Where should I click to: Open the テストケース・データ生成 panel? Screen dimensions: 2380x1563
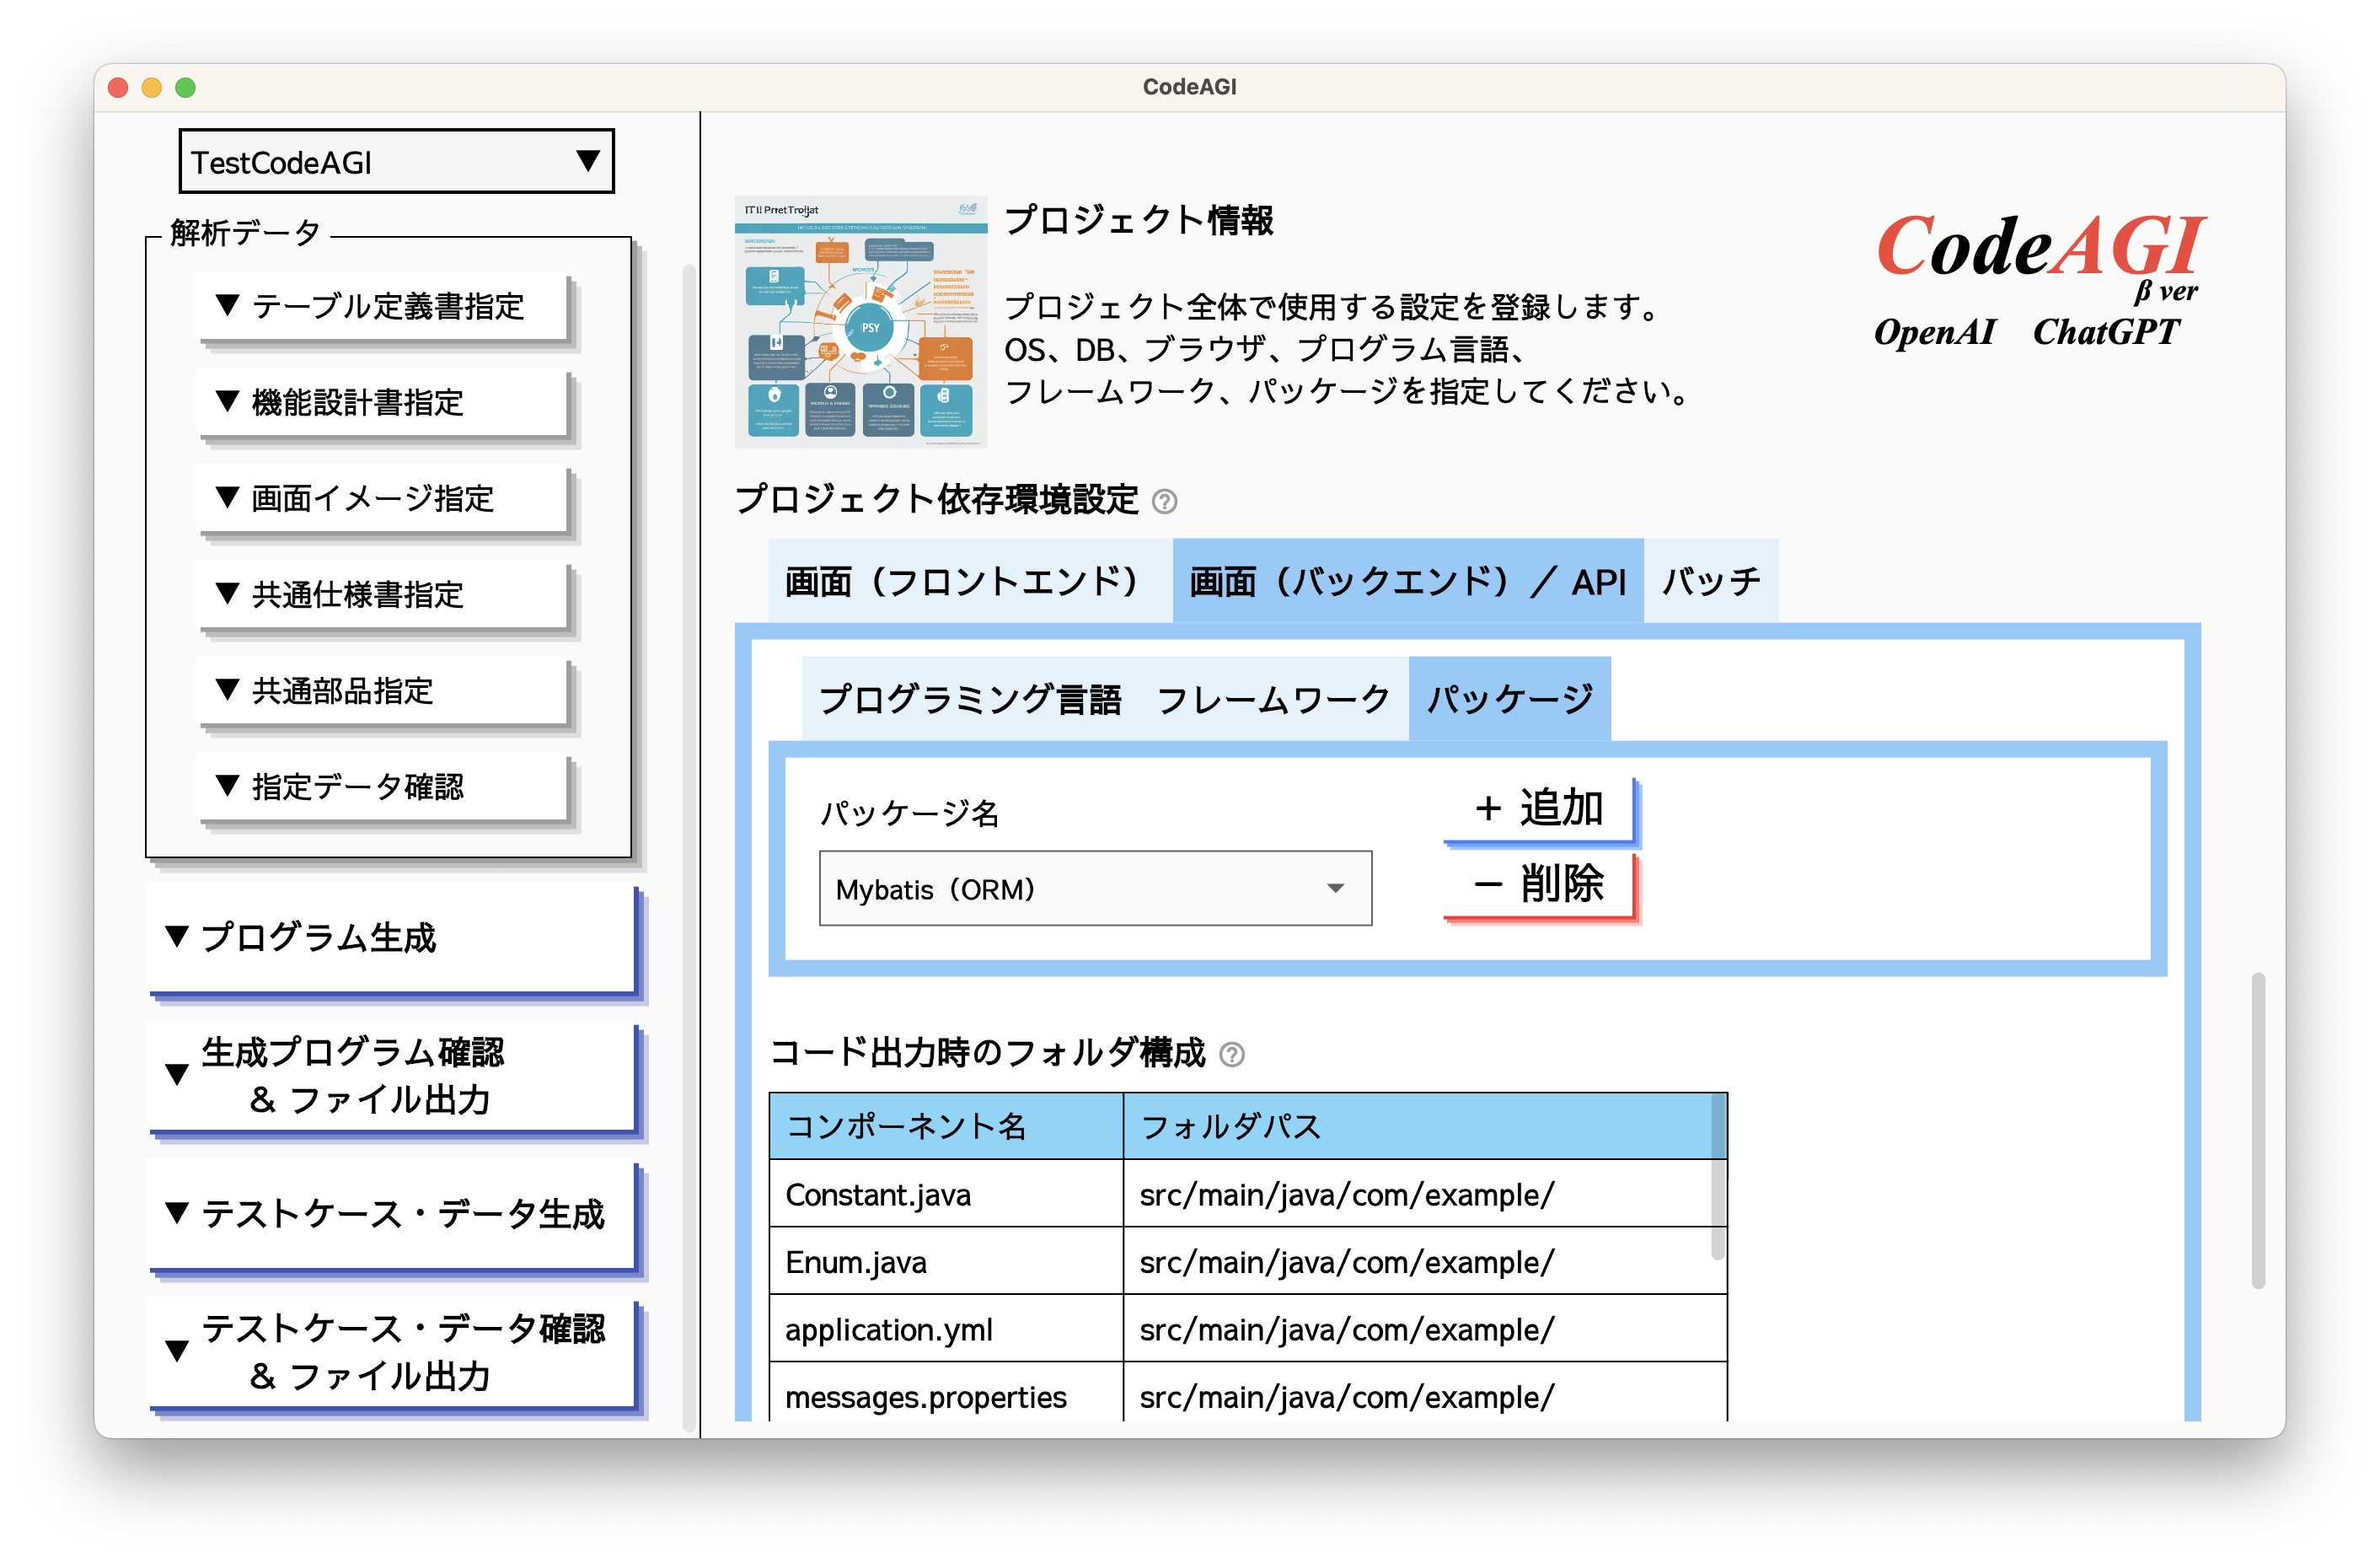tap(393, 1214)
